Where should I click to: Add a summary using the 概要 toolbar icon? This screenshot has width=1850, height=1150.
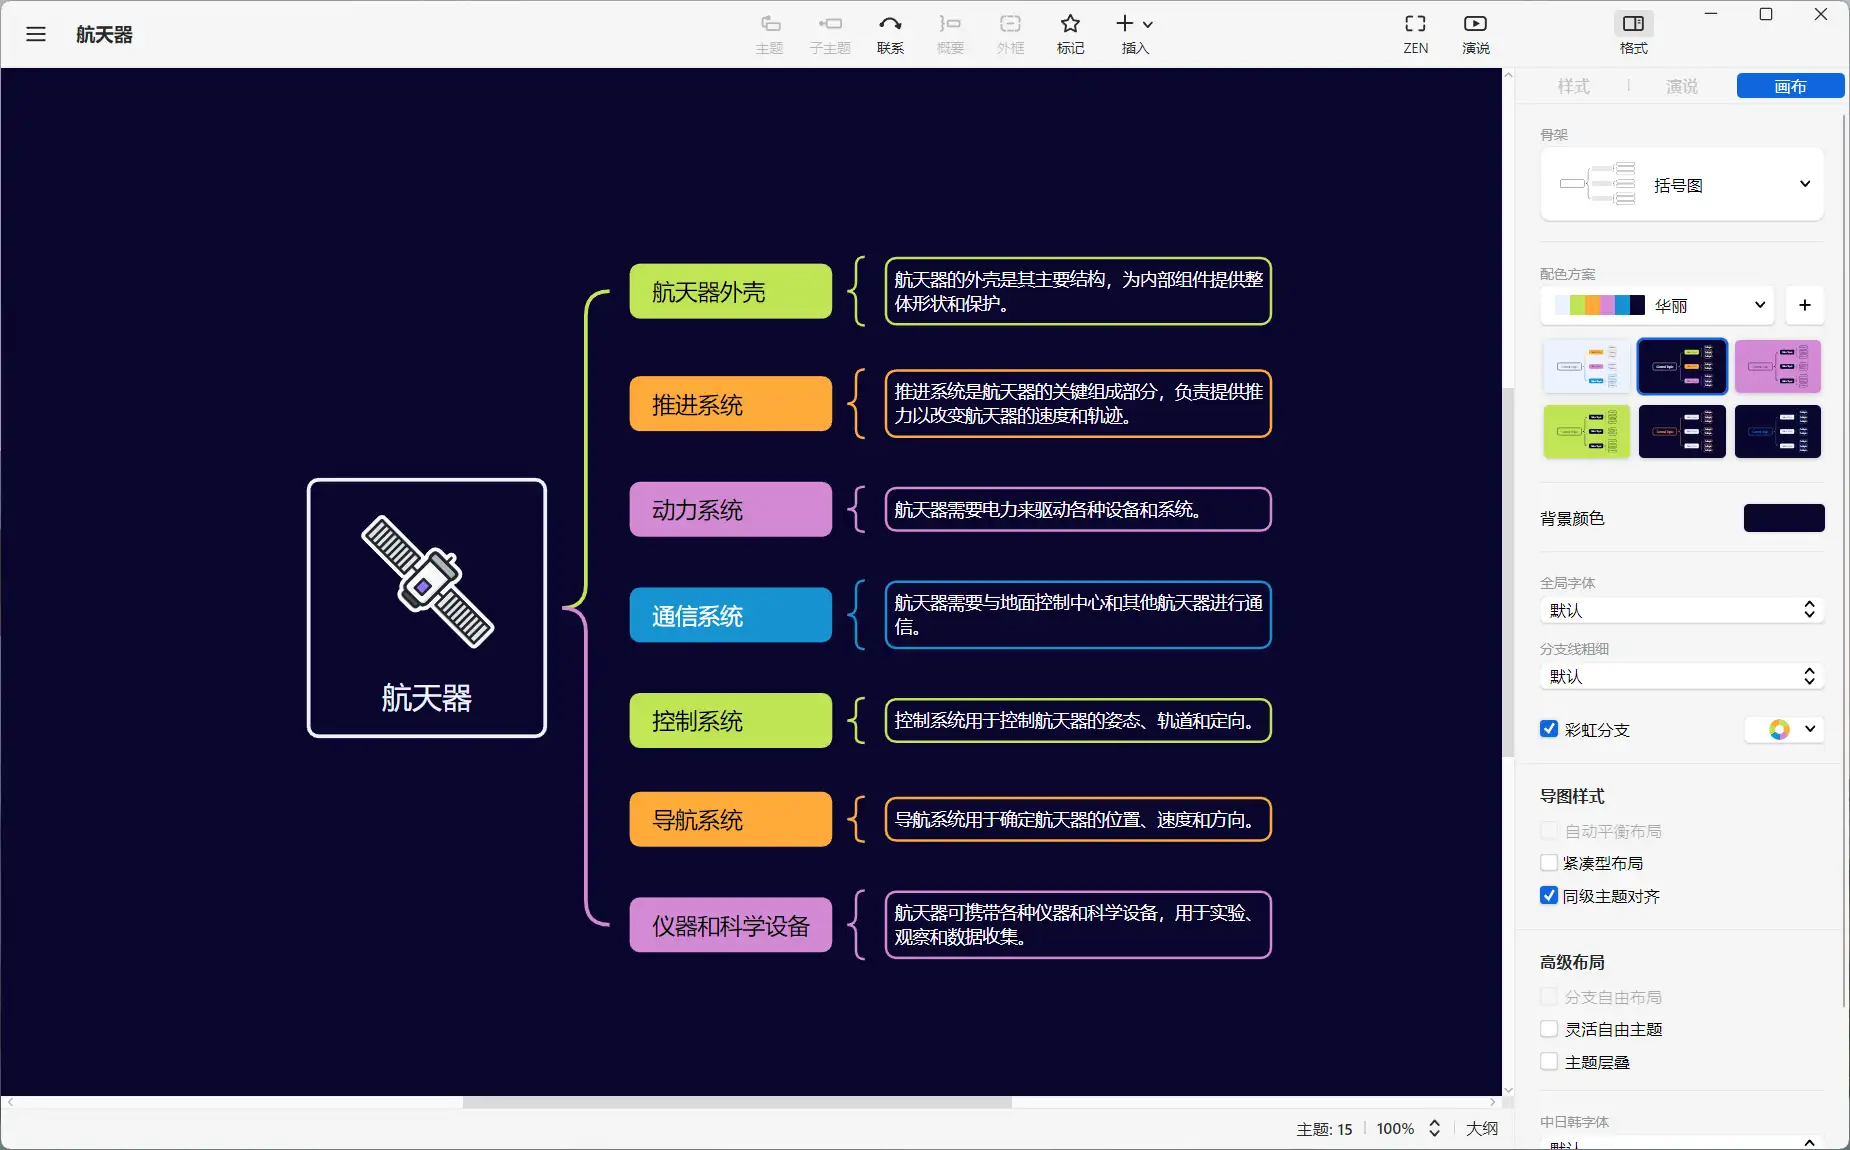949,33
